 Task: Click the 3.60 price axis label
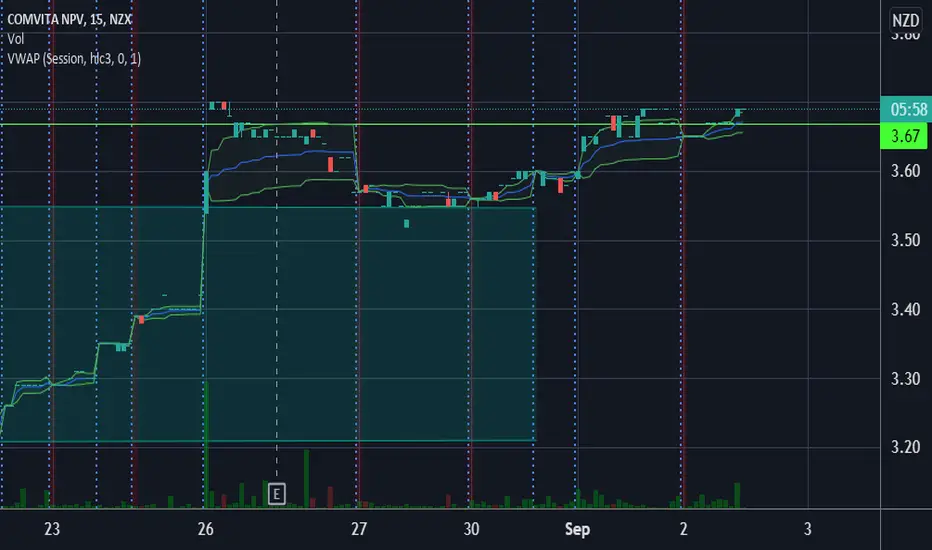coord(905,171)
